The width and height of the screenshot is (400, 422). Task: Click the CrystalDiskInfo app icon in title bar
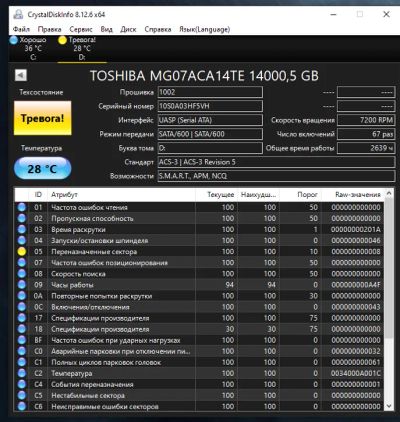18,14
